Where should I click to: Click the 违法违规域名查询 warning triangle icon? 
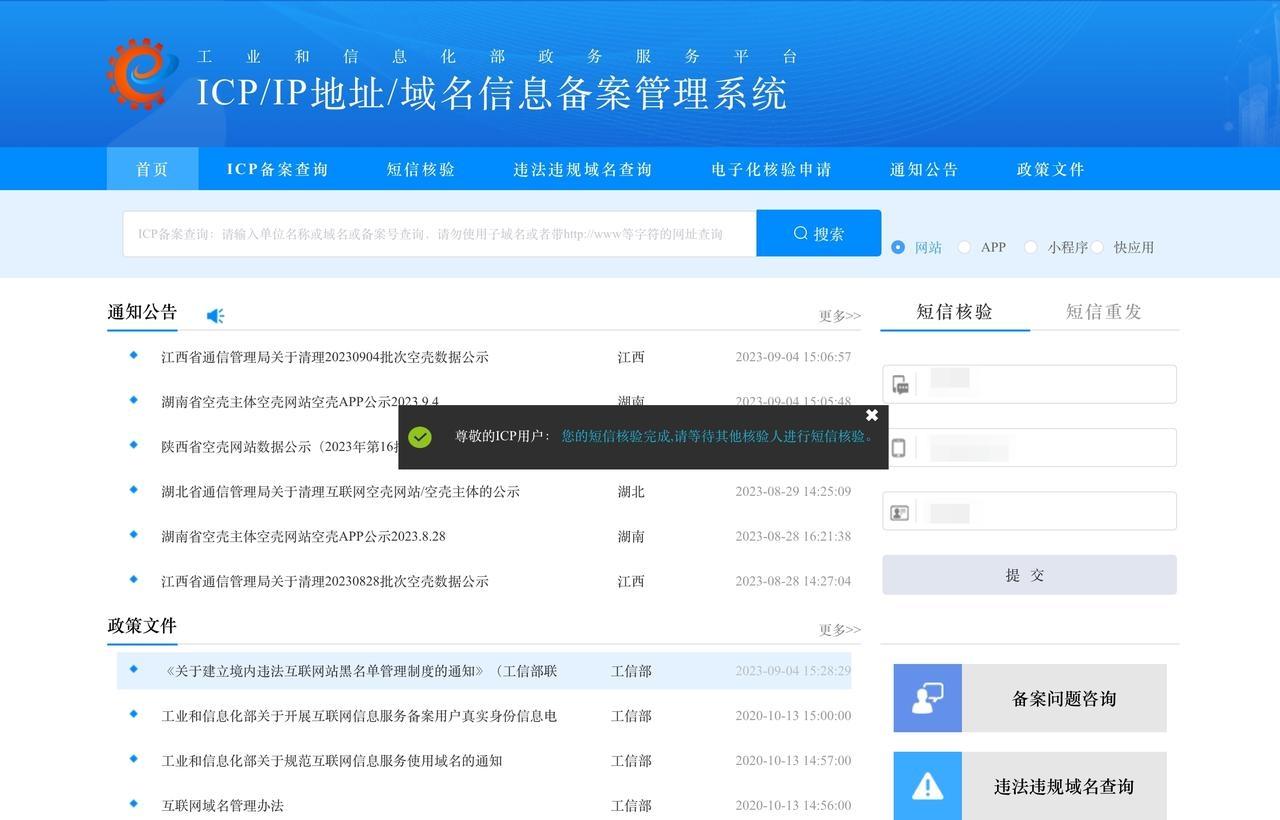click(x=927, y=786)
